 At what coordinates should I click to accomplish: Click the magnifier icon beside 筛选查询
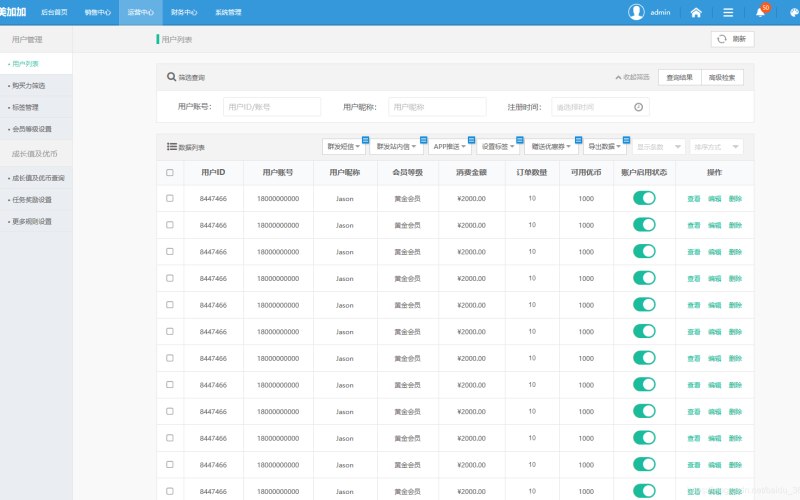(171, 77)
